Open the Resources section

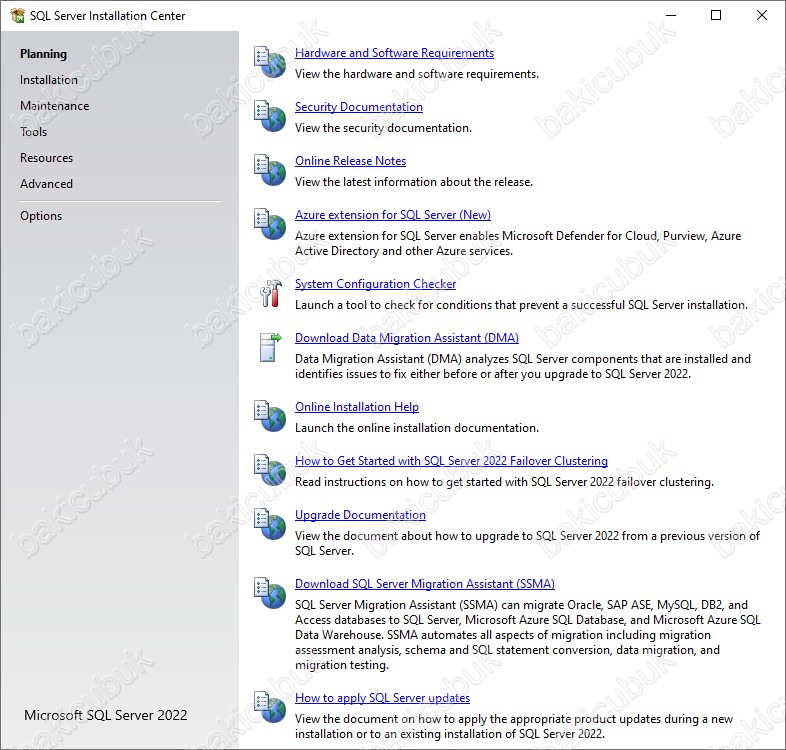(x=46, y=158)
